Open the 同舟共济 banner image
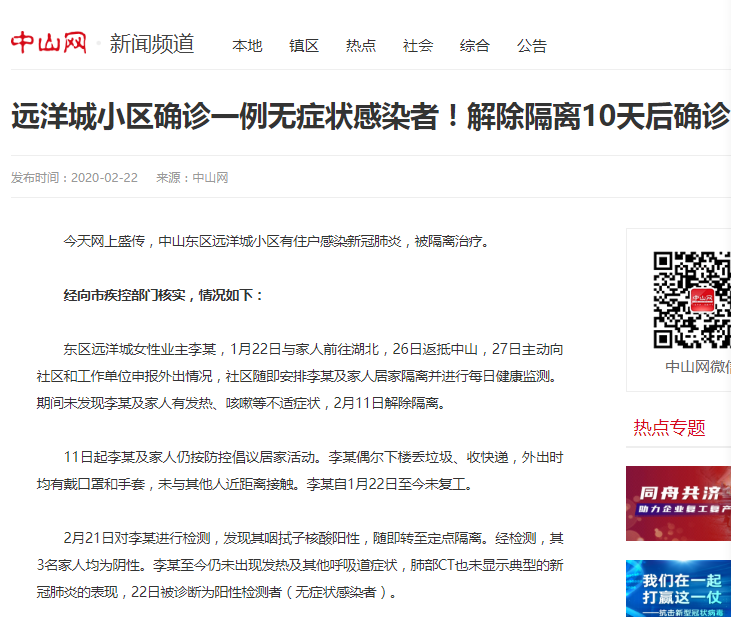731x617 pixels. click(x=678, y=503)
